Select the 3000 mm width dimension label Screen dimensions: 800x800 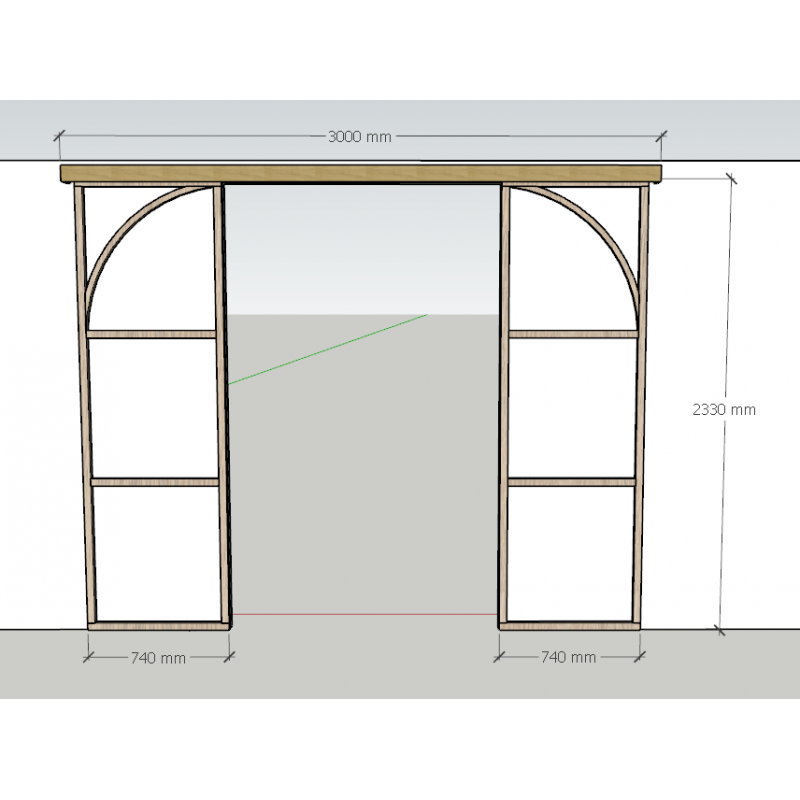pos(359,137)
